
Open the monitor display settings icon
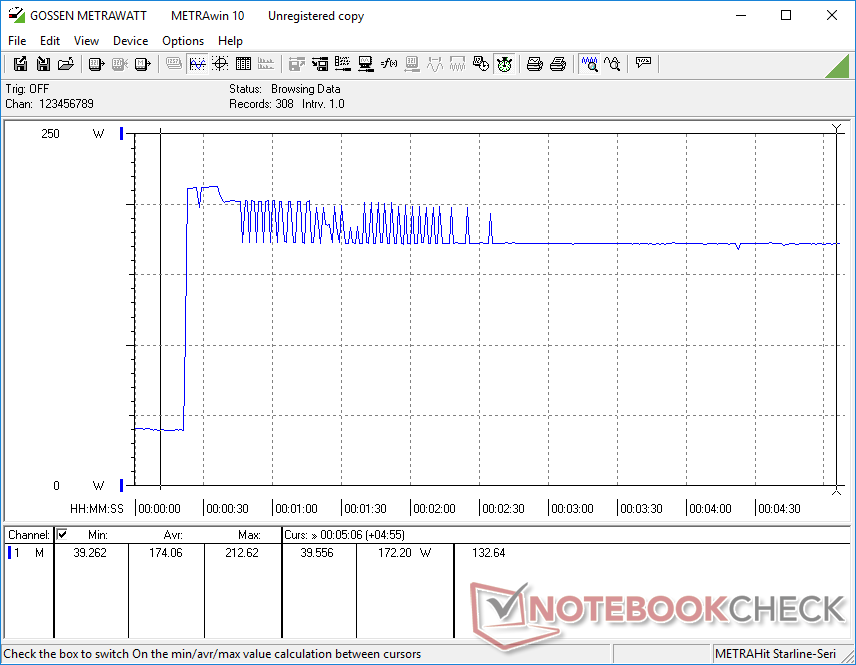click(366, 64)
